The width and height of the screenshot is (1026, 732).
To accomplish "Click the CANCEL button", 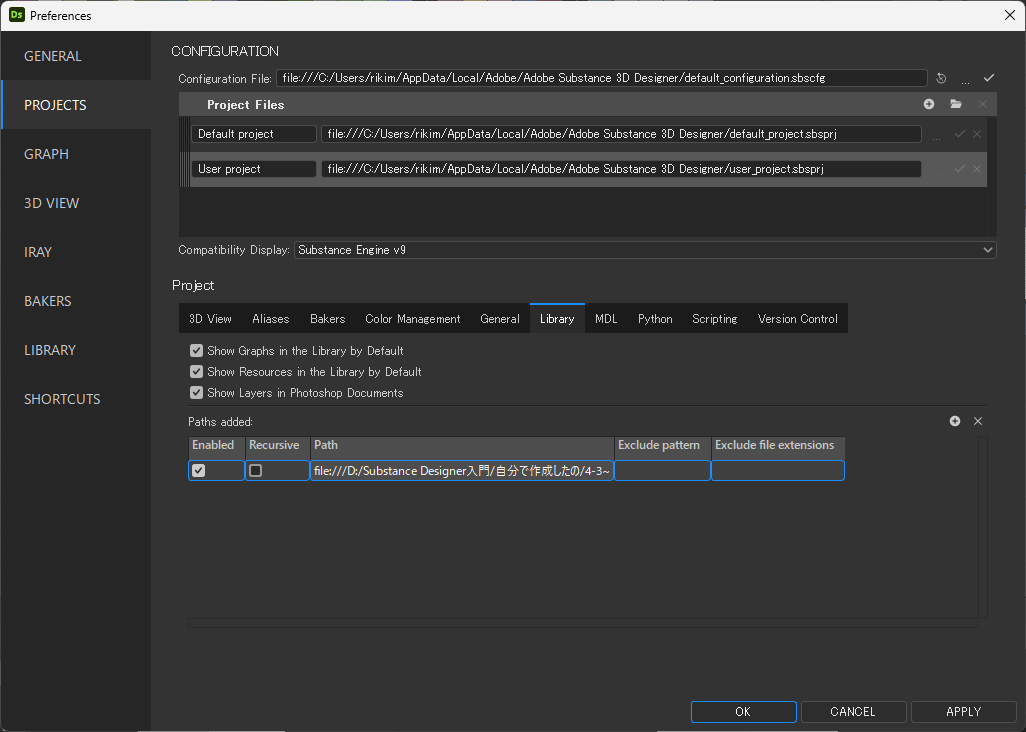I will pyautogui.click(x=853, y=712).
